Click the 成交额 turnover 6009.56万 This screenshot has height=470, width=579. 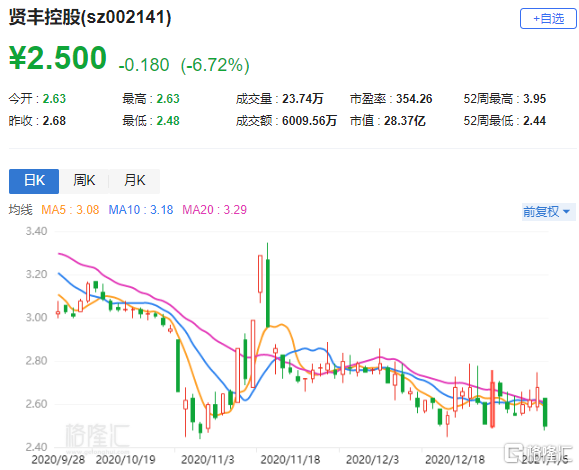point(309,121)
